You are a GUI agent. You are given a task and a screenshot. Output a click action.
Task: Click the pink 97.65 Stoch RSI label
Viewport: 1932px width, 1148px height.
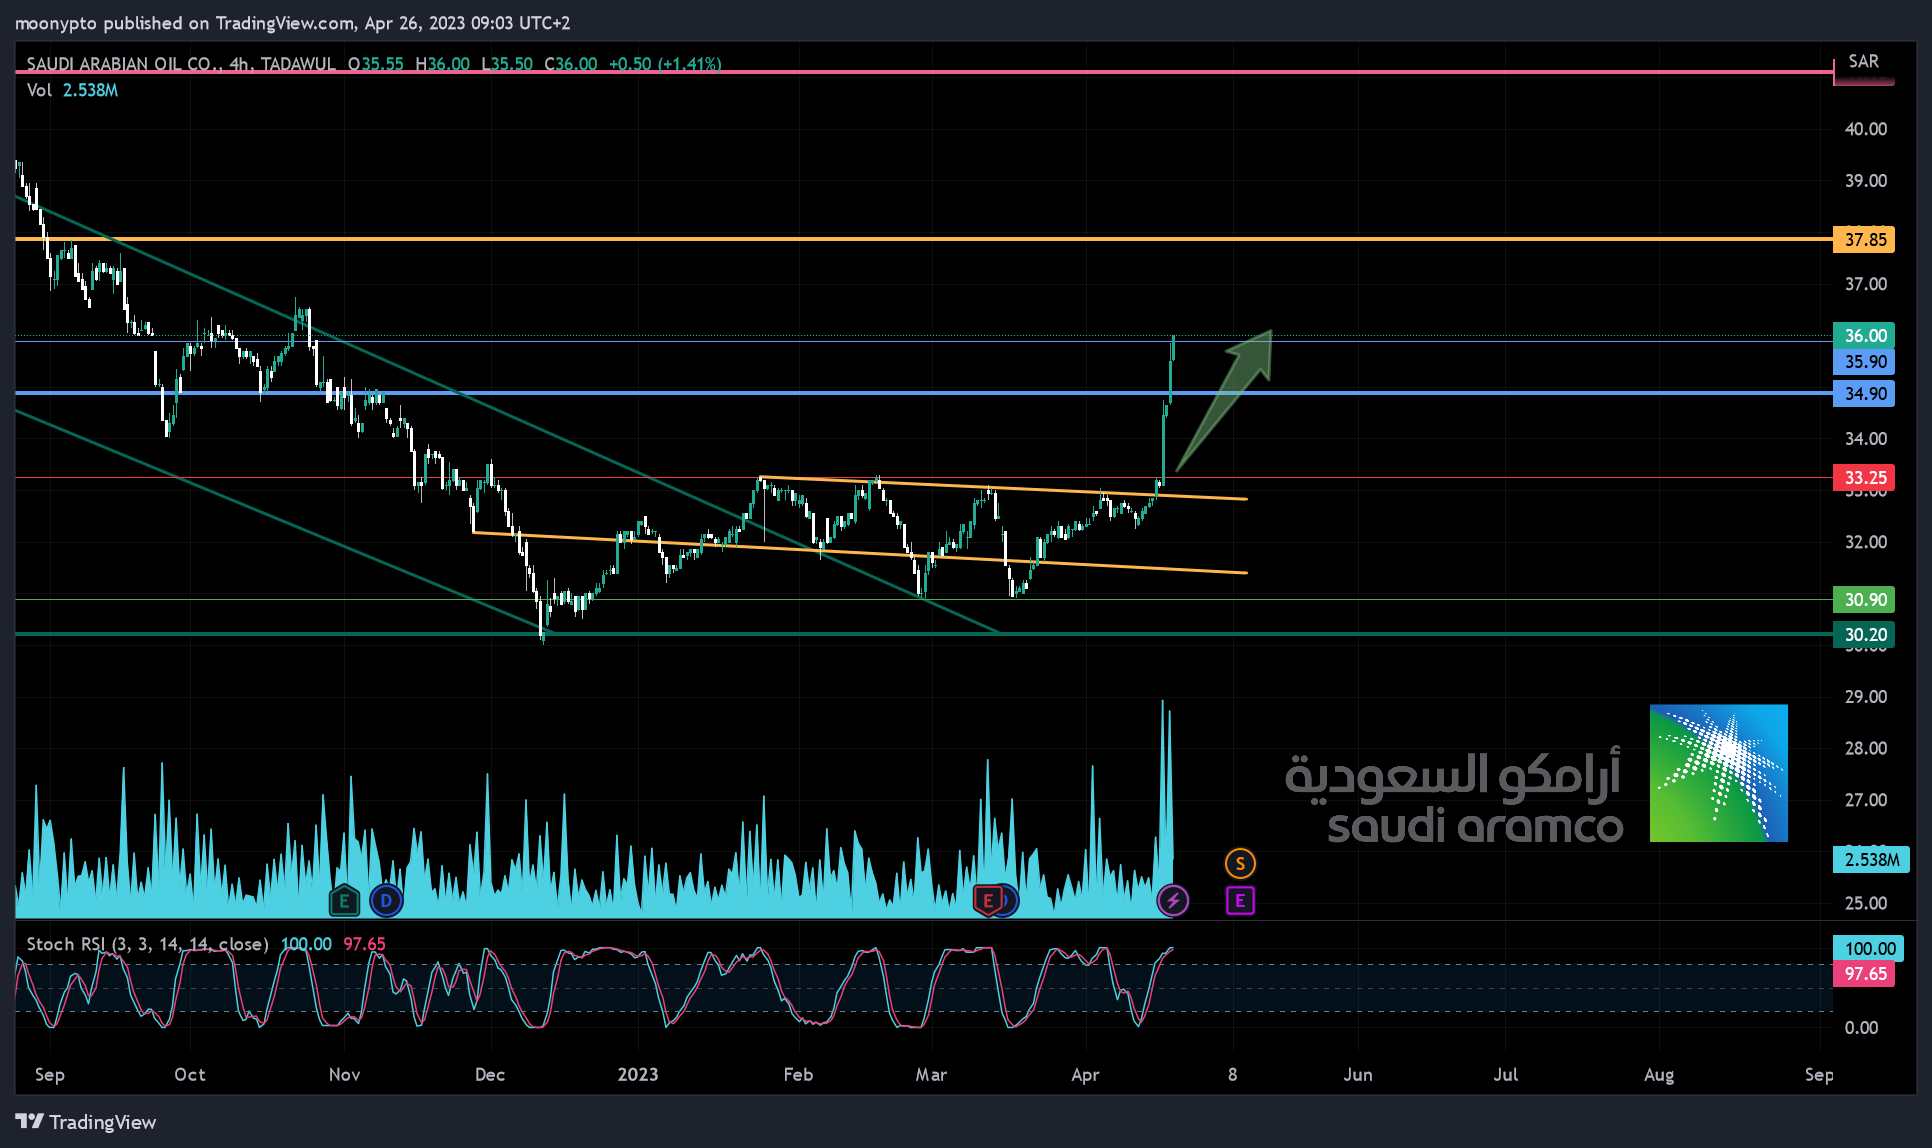pos(1864,974)
